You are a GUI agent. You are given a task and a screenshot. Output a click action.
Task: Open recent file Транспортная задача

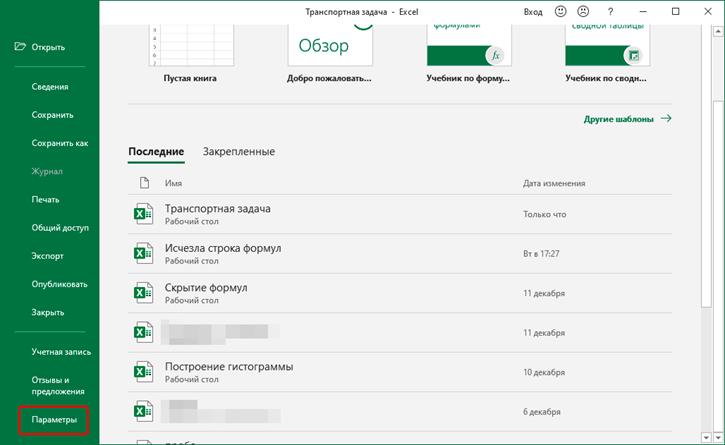coord(399,214)
